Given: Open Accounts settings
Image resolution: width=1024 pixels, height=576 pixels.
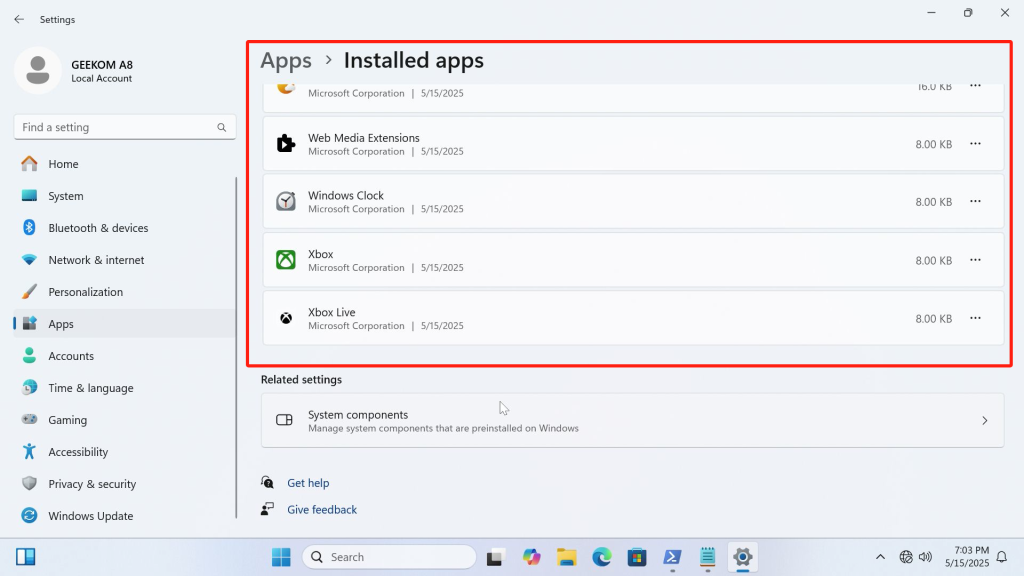Looking at the screenshot, I should [x=124, y=356].
